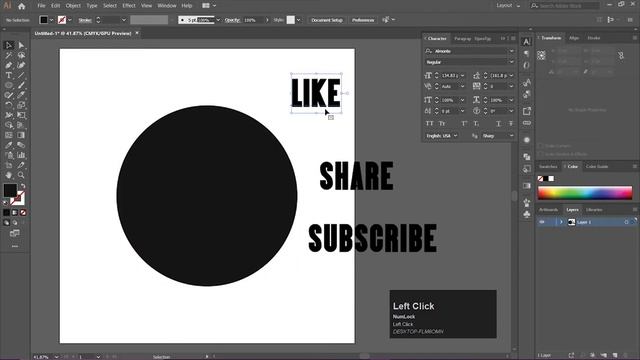Select the Eyedropper tool
The height and width of the screenshot is (360, 640).
(x=9, y=145)
